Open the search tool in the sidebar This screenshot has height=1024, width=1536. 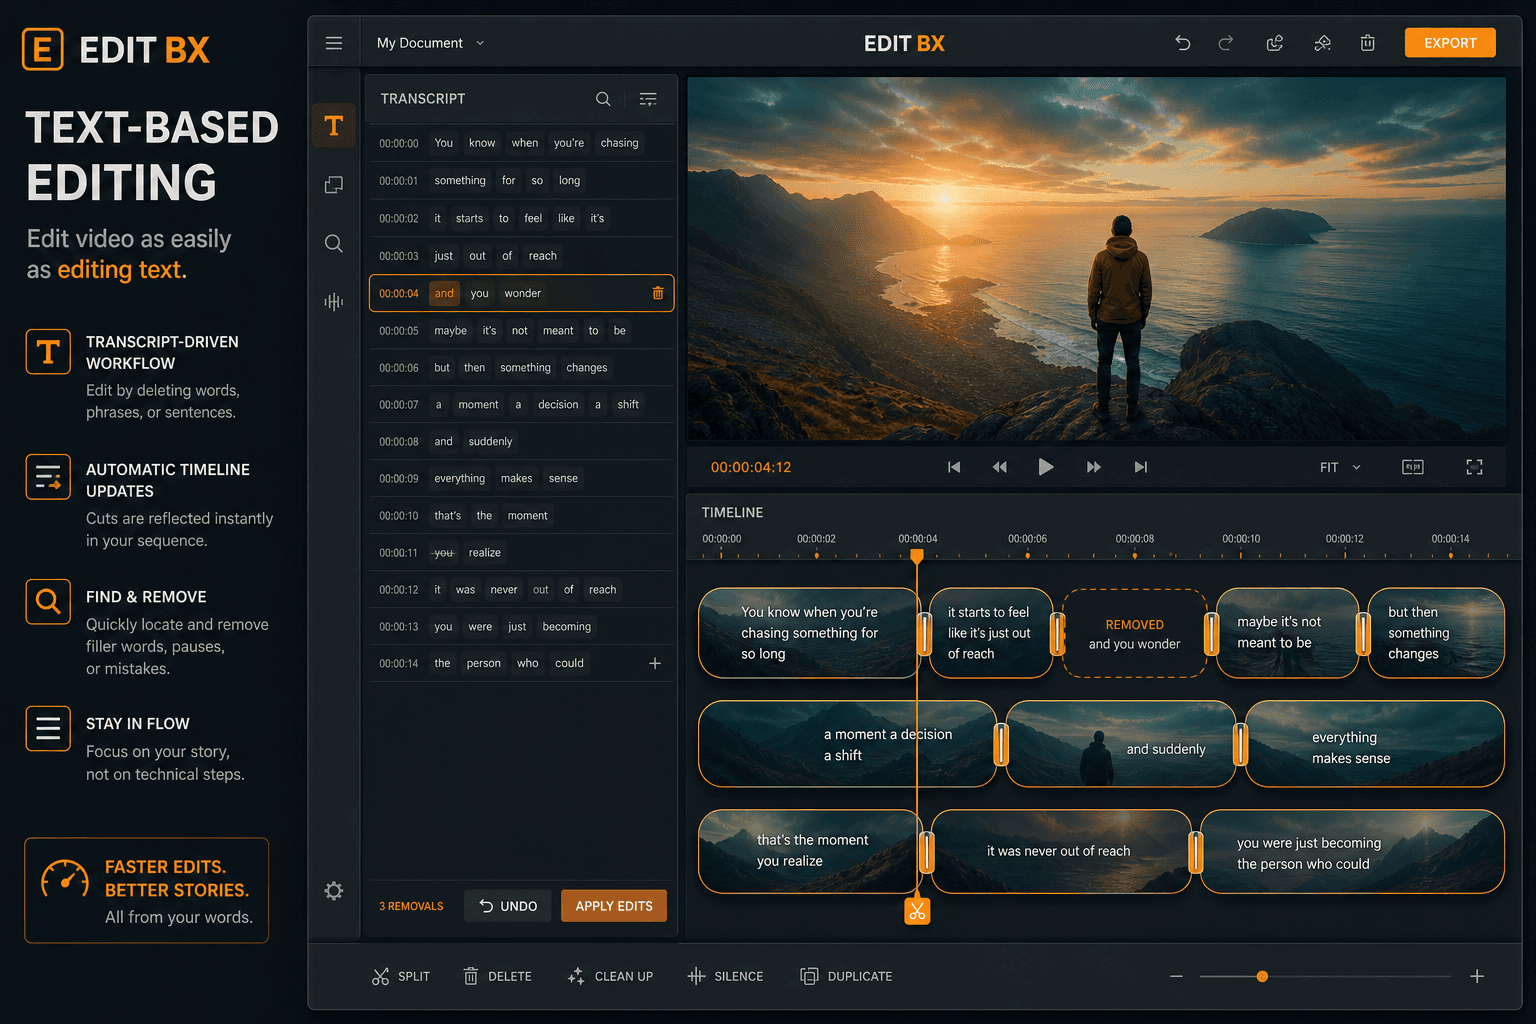coord(334,243)
